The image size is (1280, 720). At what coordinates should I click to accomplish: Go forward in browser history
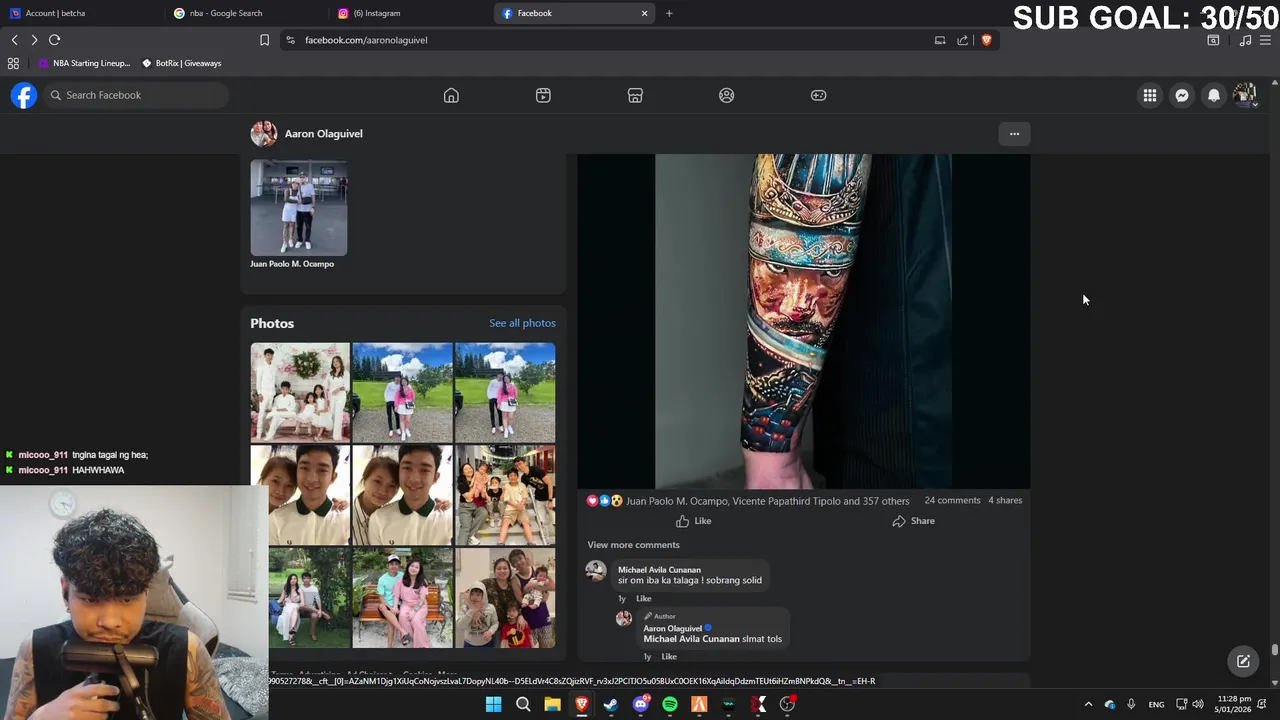coord(34,40)
